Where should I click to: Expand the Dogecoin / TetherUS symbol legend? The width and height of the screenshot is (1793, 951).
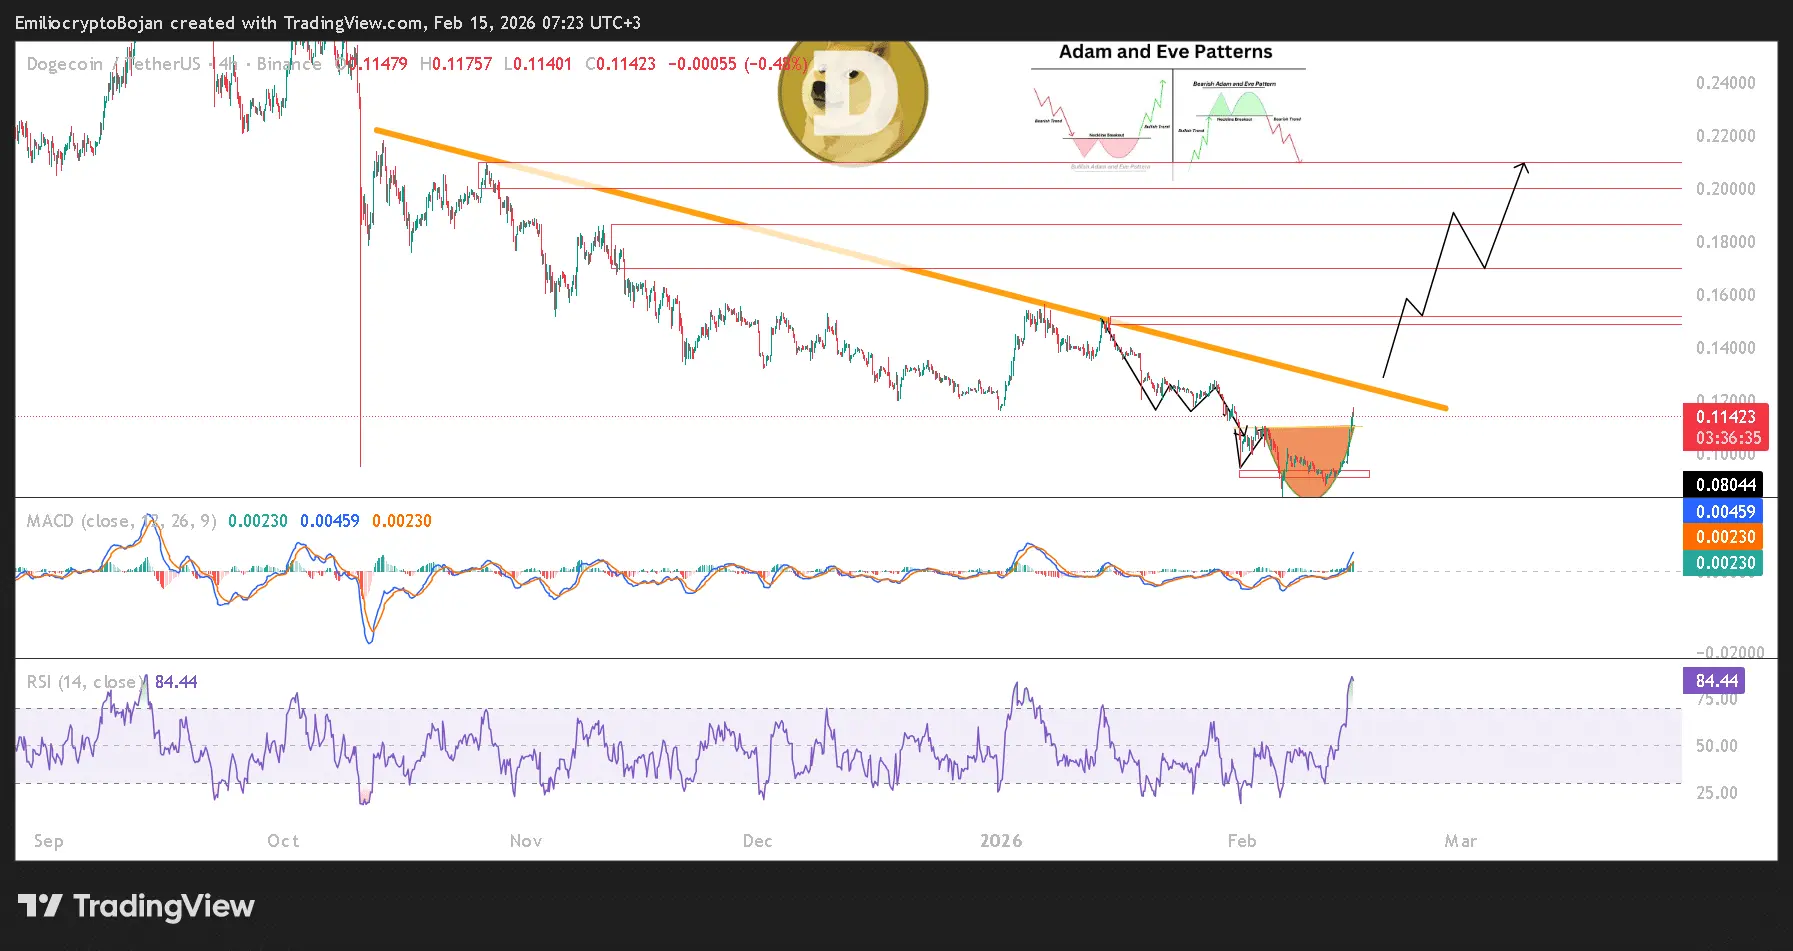(x=174, y=64)
